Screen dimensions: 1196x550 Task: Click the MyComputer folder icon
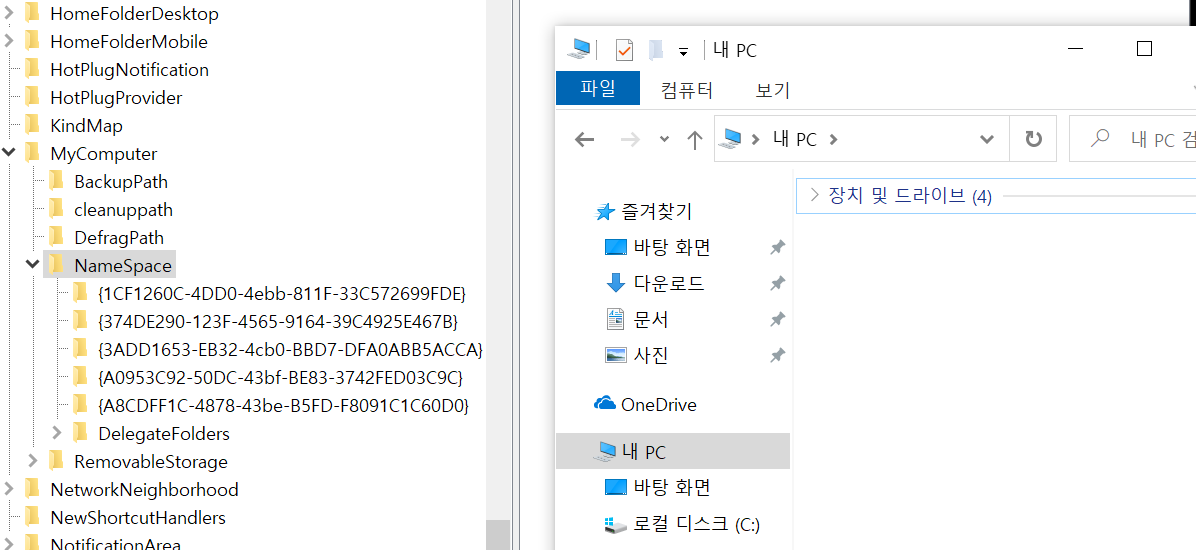point(32,153)
